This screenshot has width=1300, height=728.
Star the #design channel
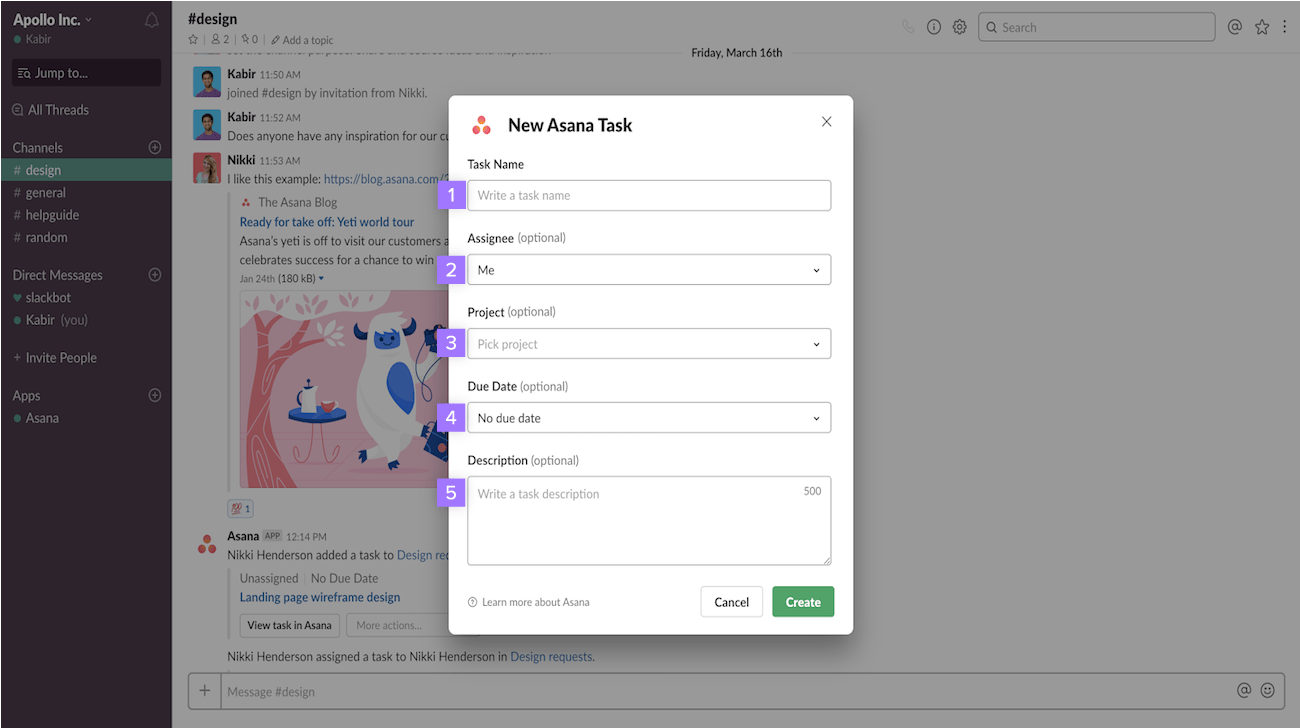pyautogui.click(x=193, y=40)
